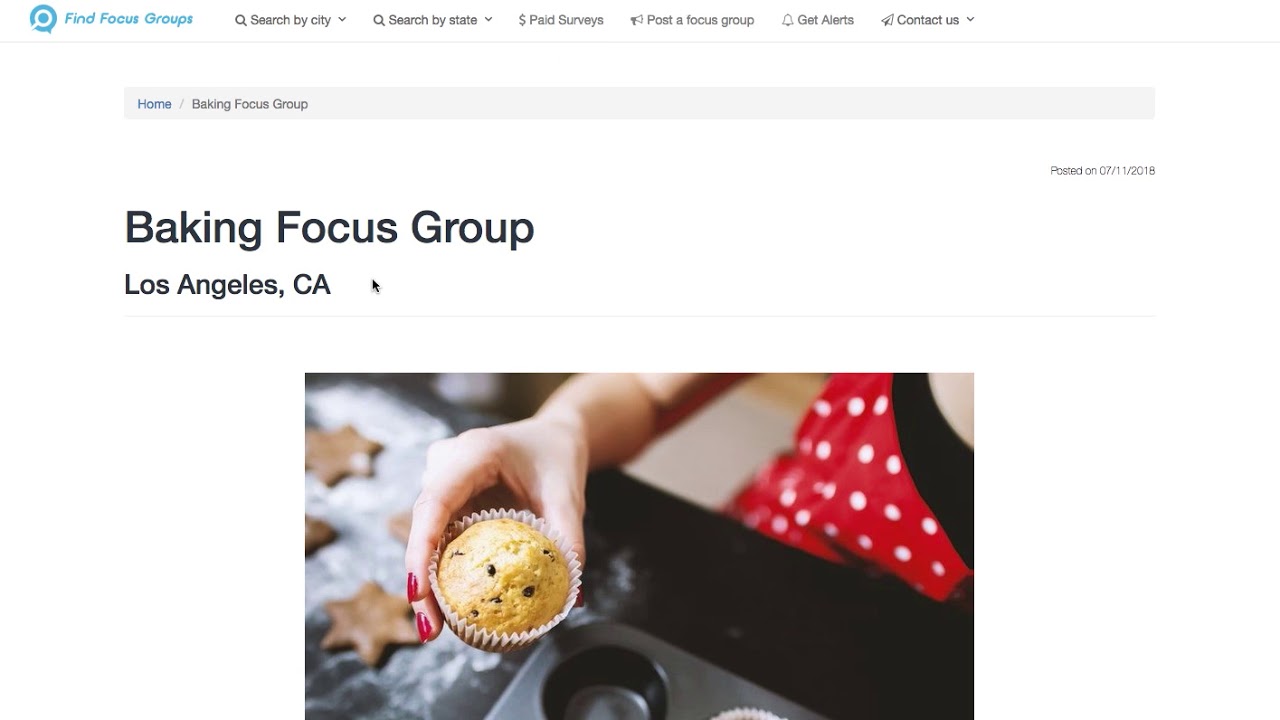The width and height of the screenshot is (1280, 720).
Task: Click the Find Focus Groups logo icon
Action: pos(43,19)
